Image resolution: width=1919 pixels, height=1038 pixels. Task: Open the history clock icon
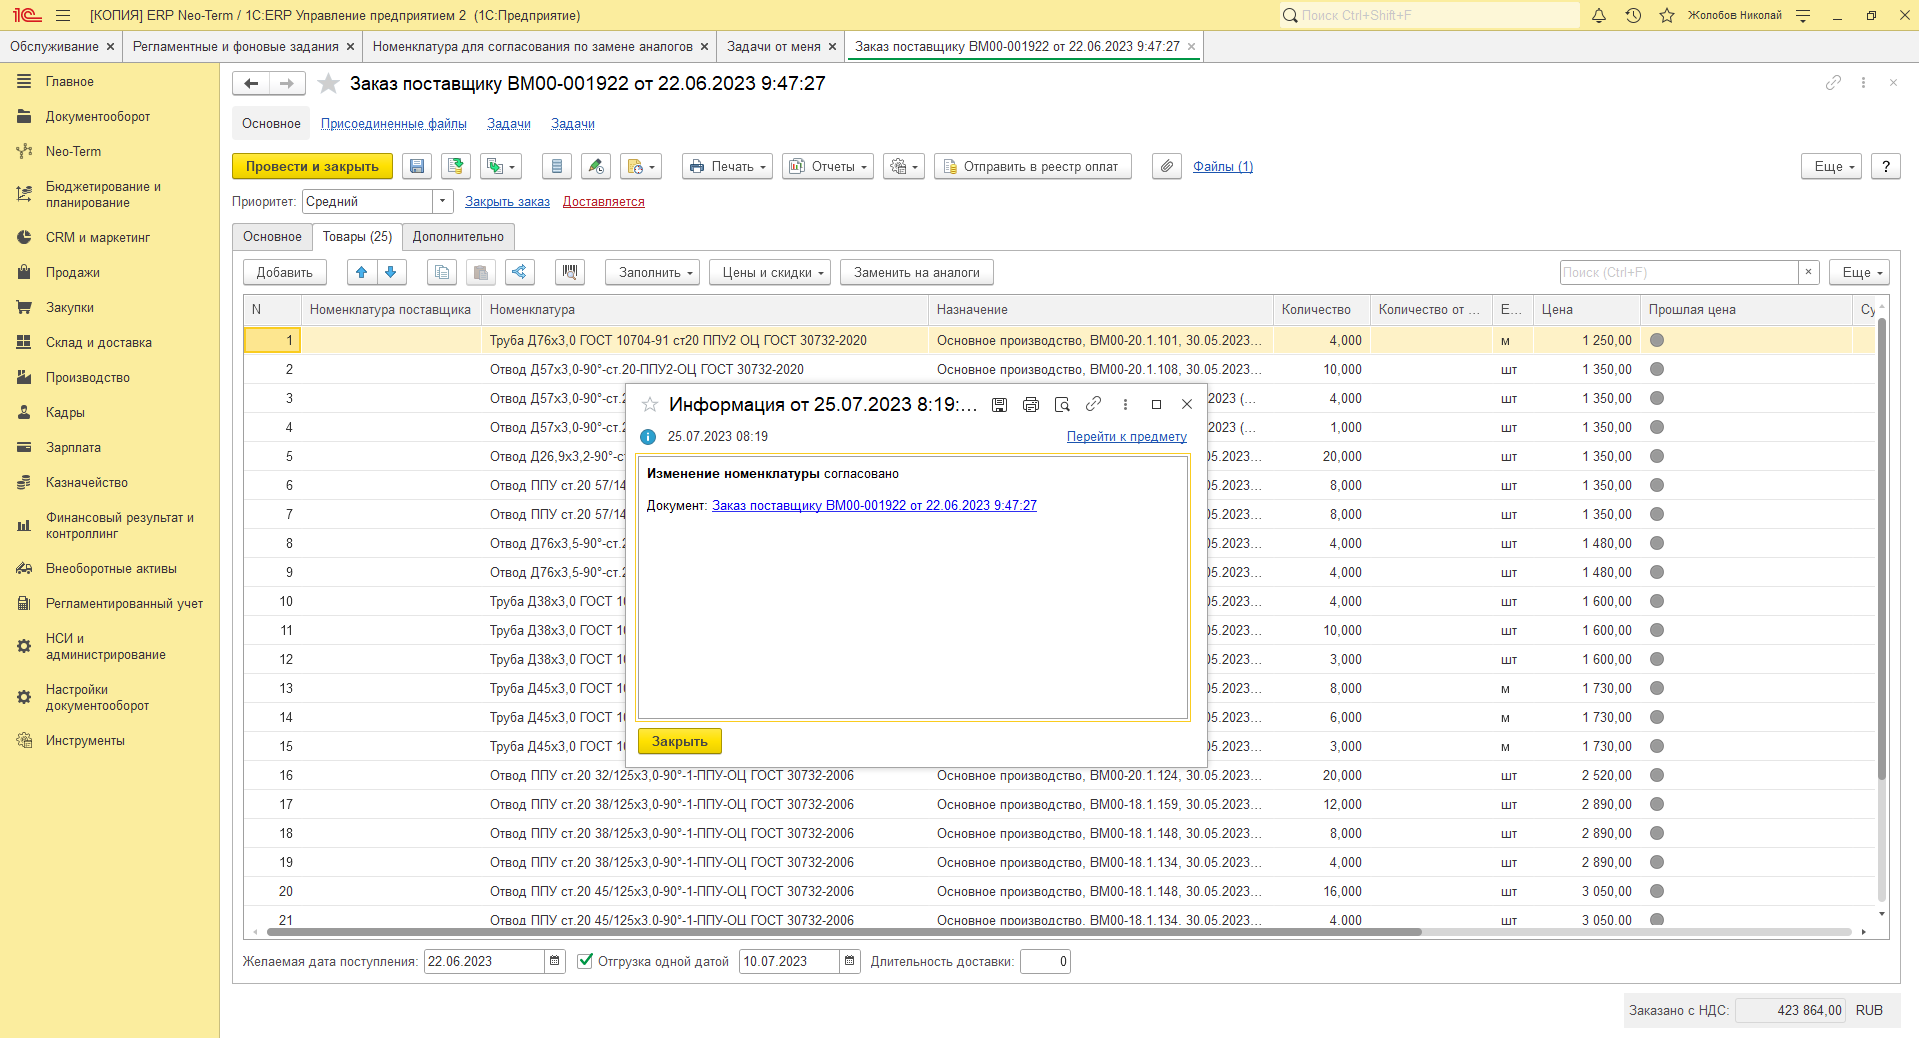1633,15
